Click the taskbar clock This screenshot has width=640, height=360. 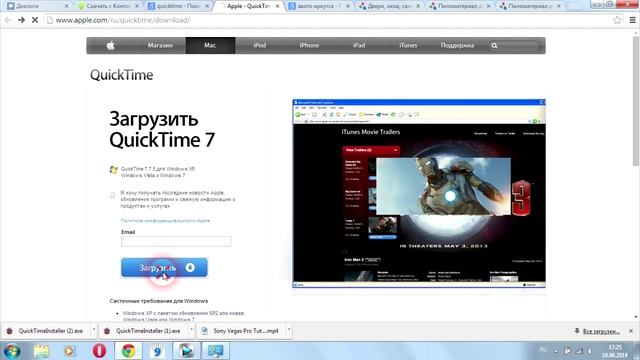coord(614,351)
